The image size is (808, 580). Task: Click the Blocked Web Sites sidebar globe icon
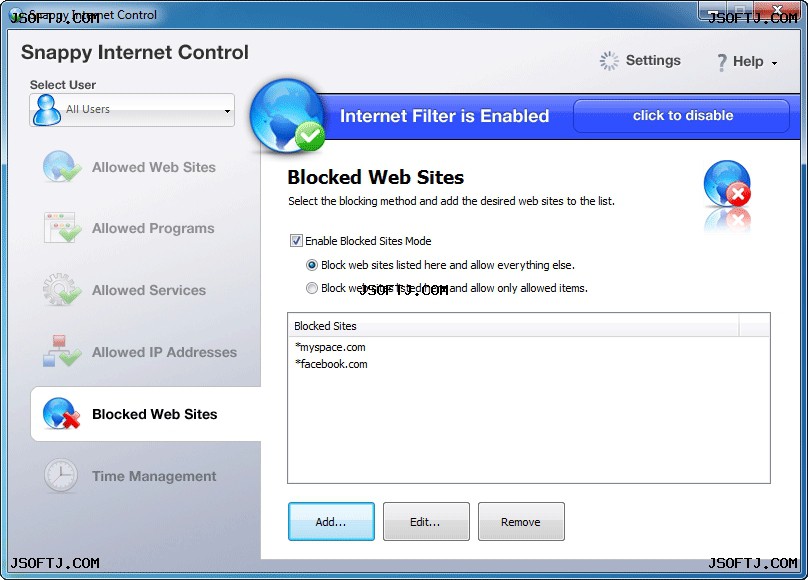click(x=62, y=413)
